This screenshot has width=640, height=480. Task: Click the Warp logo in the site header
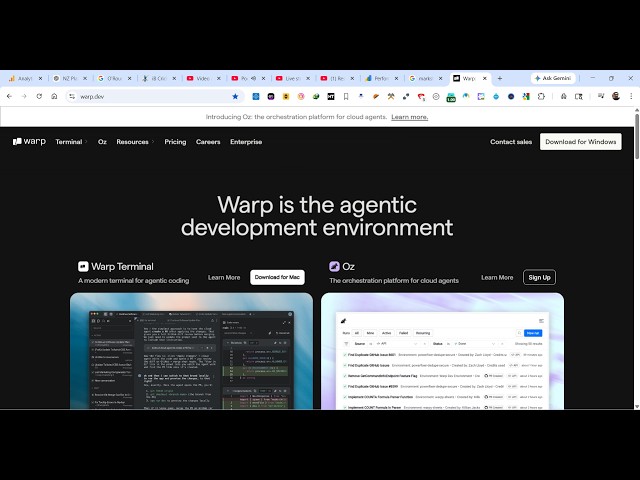pos(29,142)
